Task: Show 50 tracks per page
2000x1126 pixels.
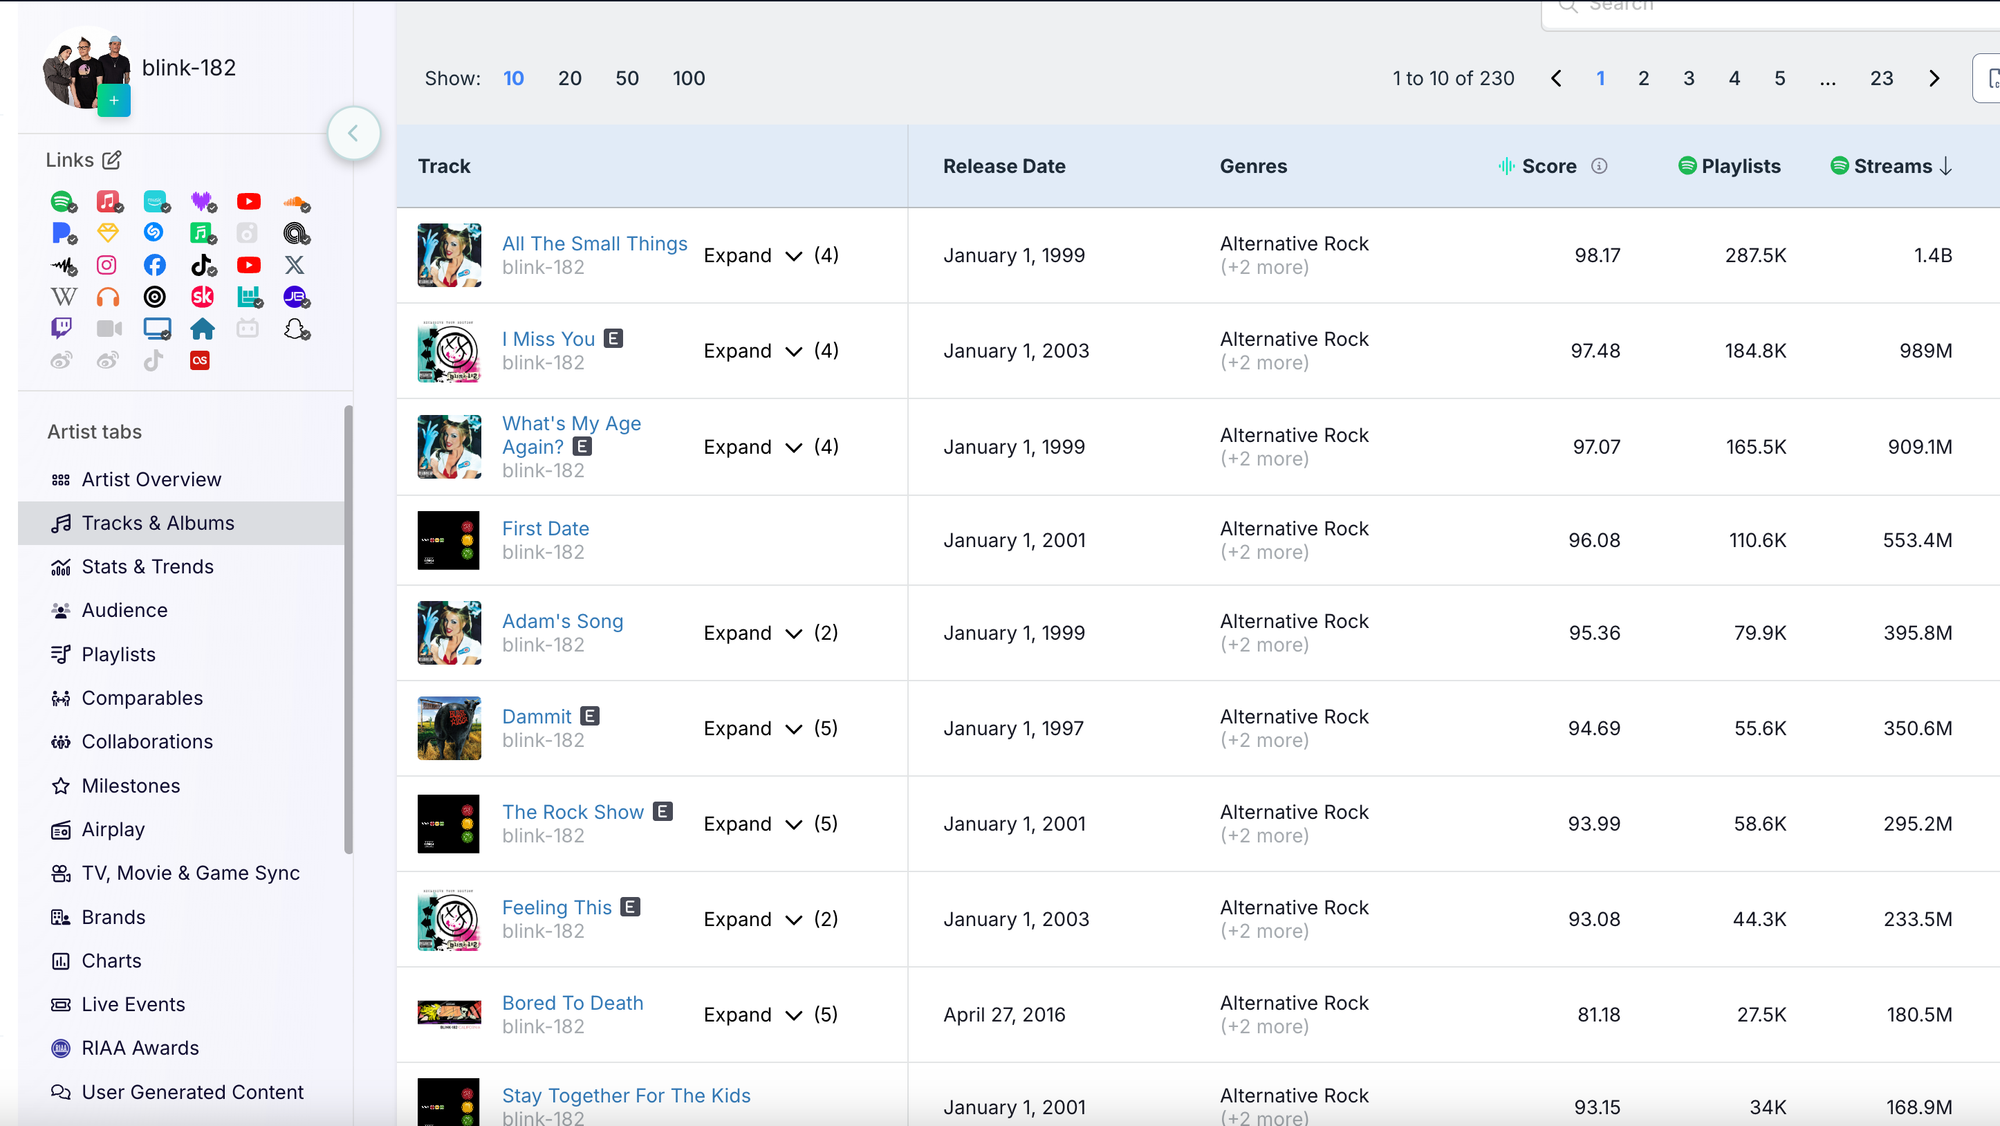Action: click(x=627, y=78)
